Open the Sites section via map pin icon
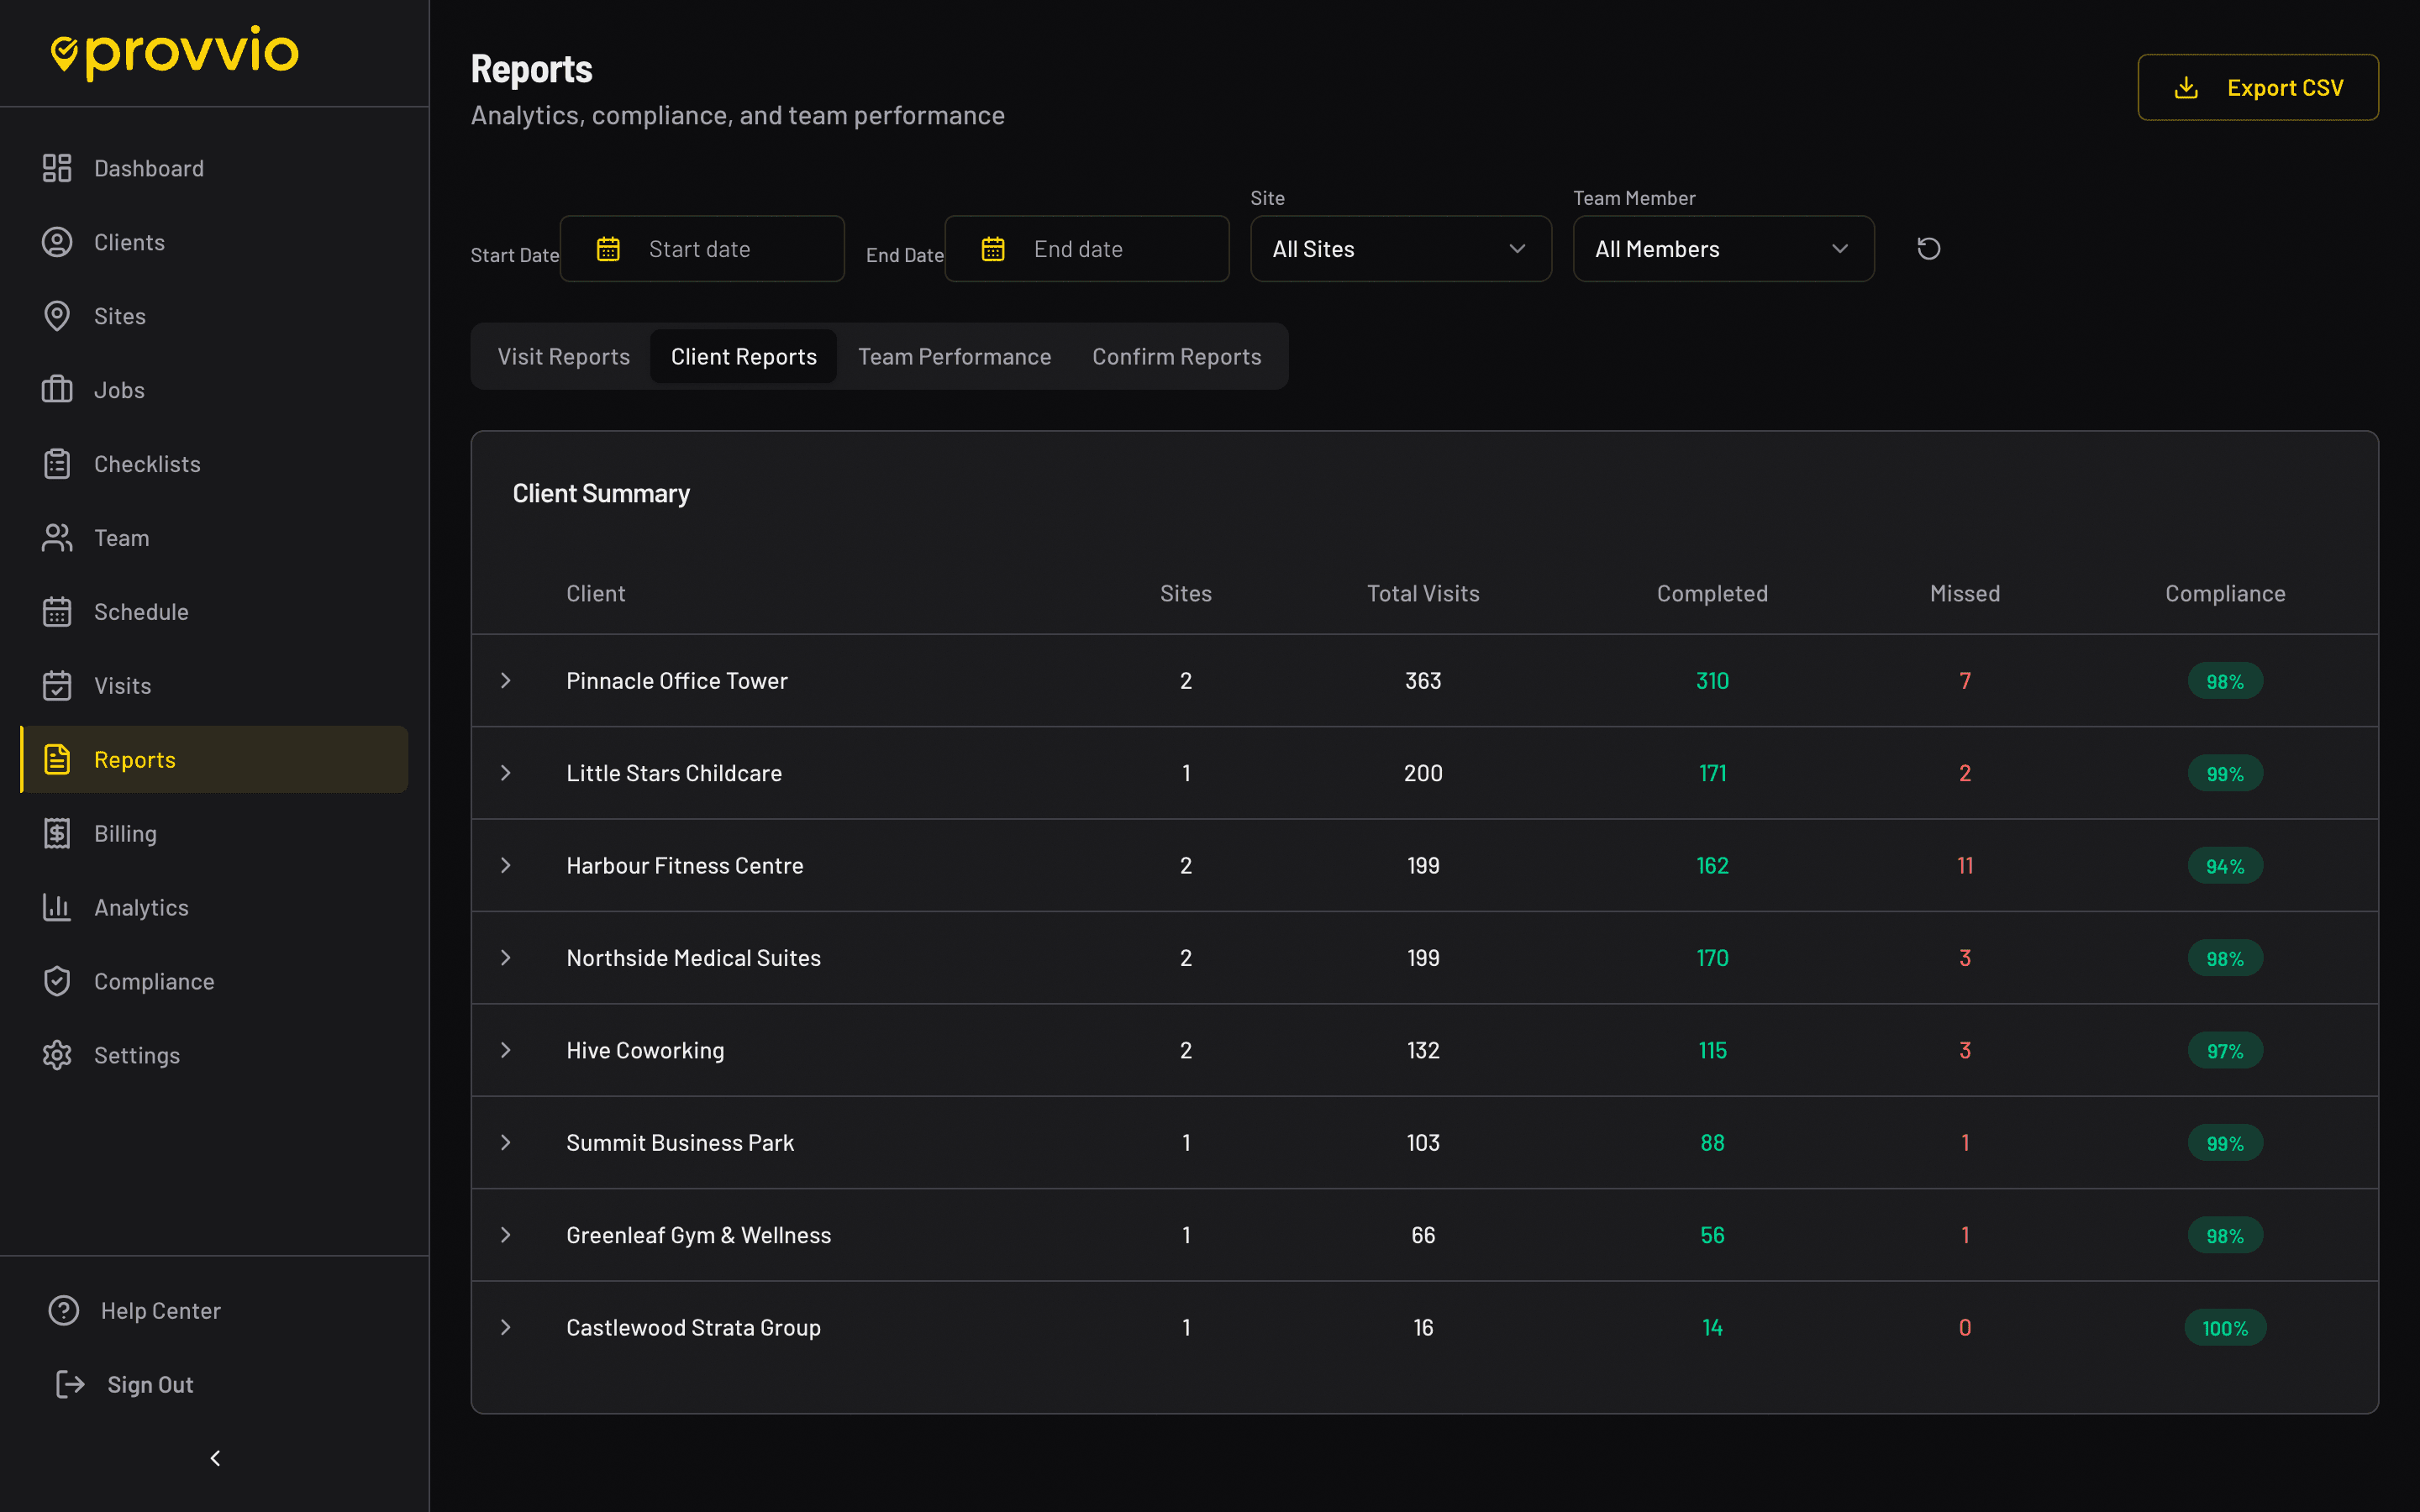The width and height of the screenshot is (2420, 1512). click(x=57, y=316)
